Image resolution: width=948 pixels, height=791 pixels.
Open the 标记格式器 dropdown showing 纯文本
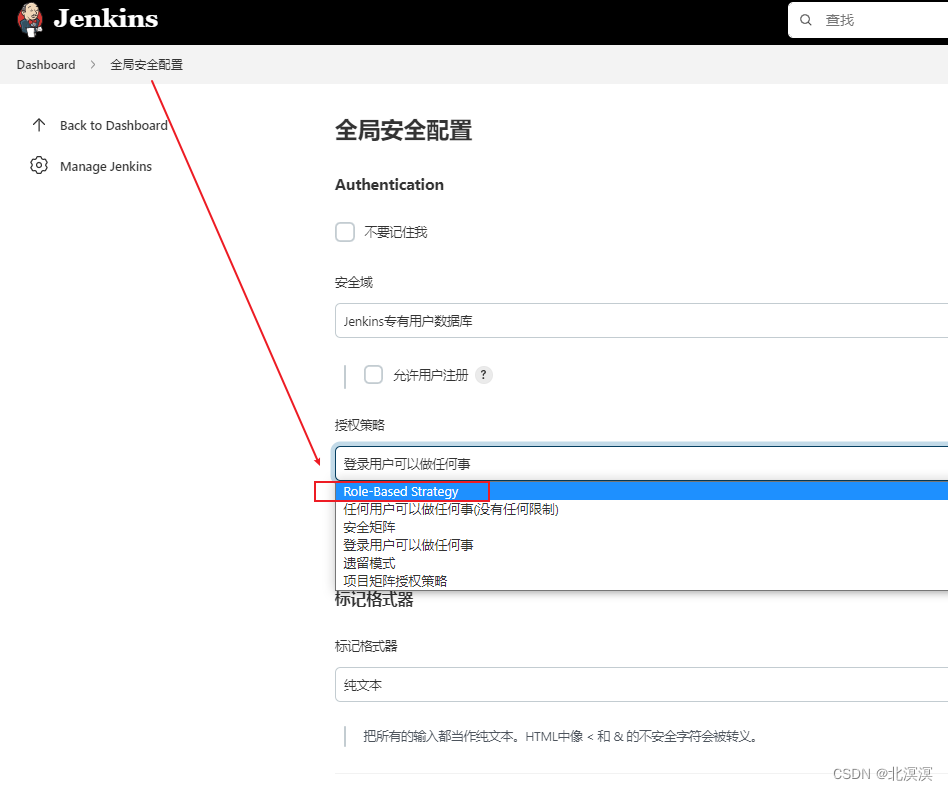click(x=641, y=685)
